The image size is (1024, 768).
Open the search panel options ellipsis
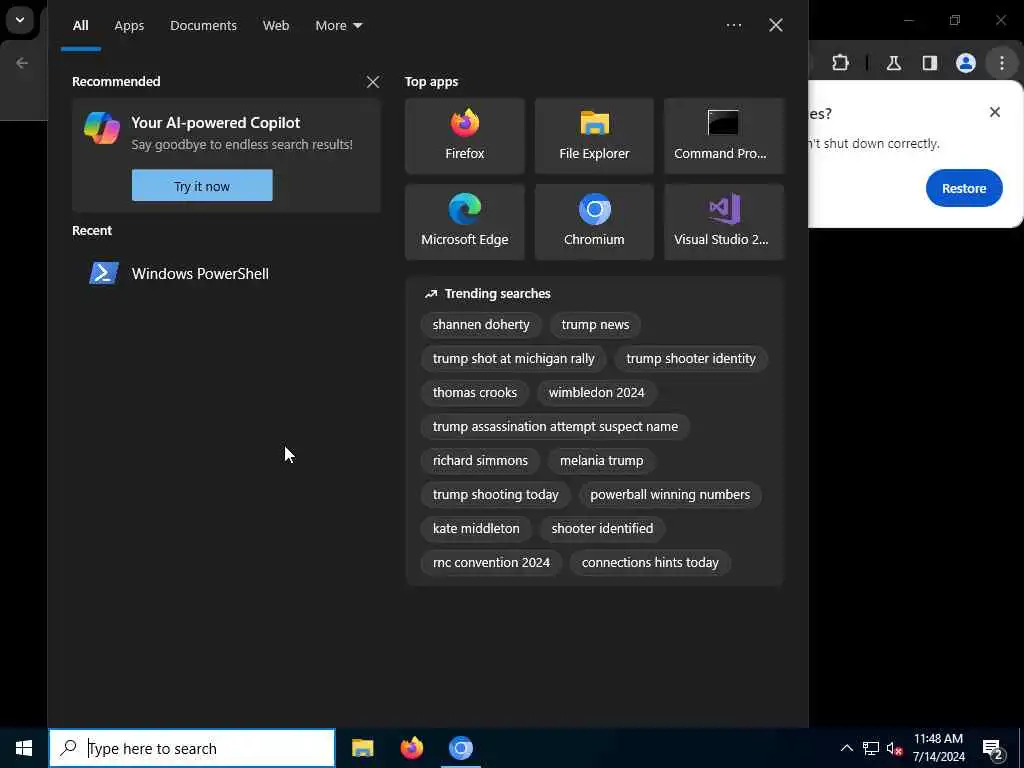coord(733,25)
